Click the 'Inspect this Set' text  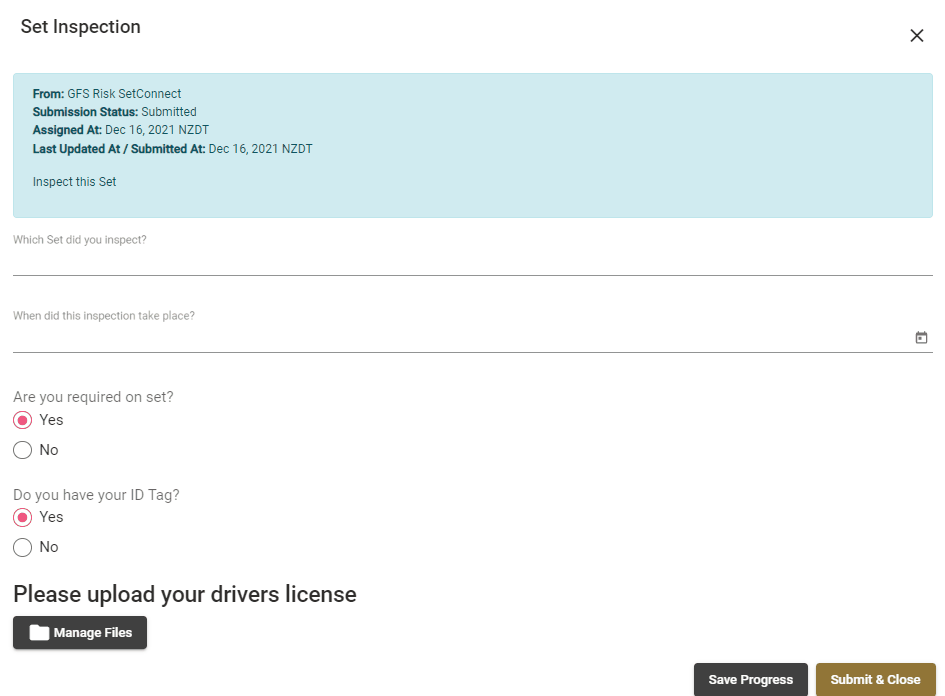tap(74, 181)
